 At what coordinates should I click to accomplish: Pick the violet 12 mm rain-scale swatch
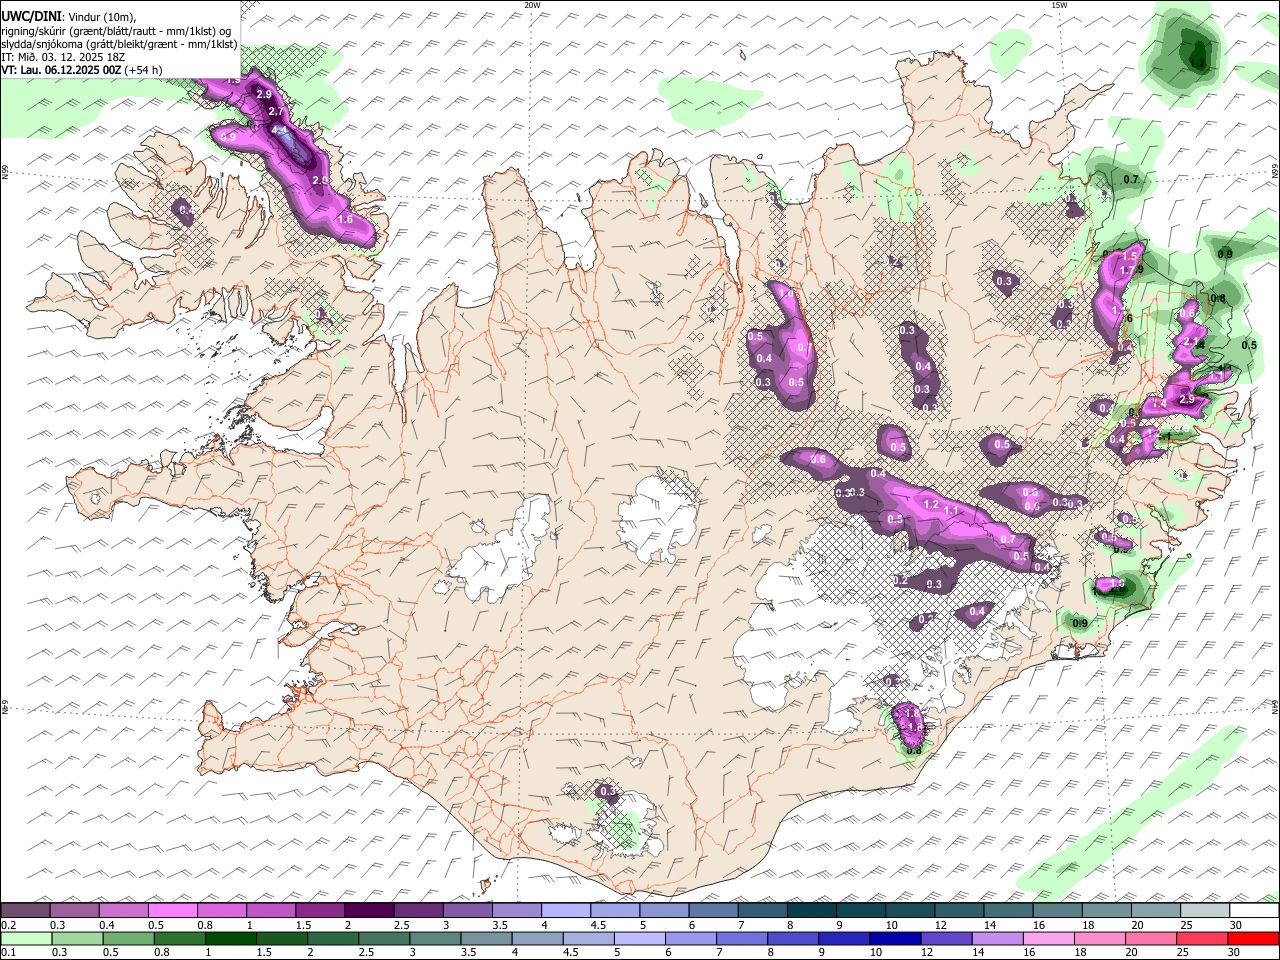(x=946, y=938)
